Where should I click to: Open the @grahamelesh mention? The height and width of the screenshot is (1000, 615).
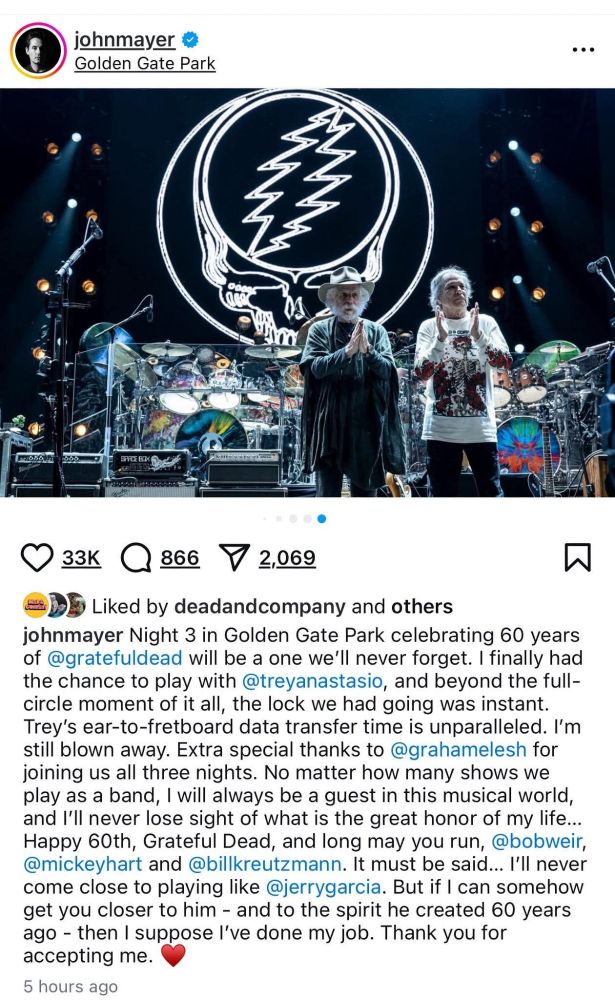(x=458, y=749)
